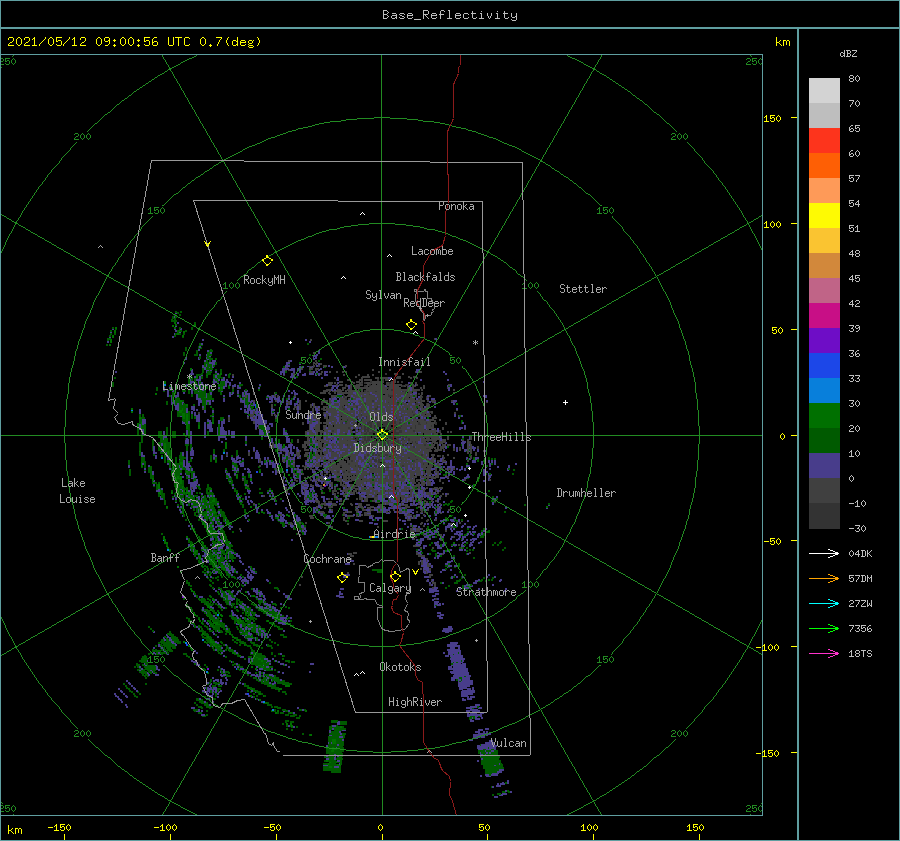This screenshot has width=900, height=841.
Task: Click the blue 33 dBZ color swatch
Action: (824, 366)
